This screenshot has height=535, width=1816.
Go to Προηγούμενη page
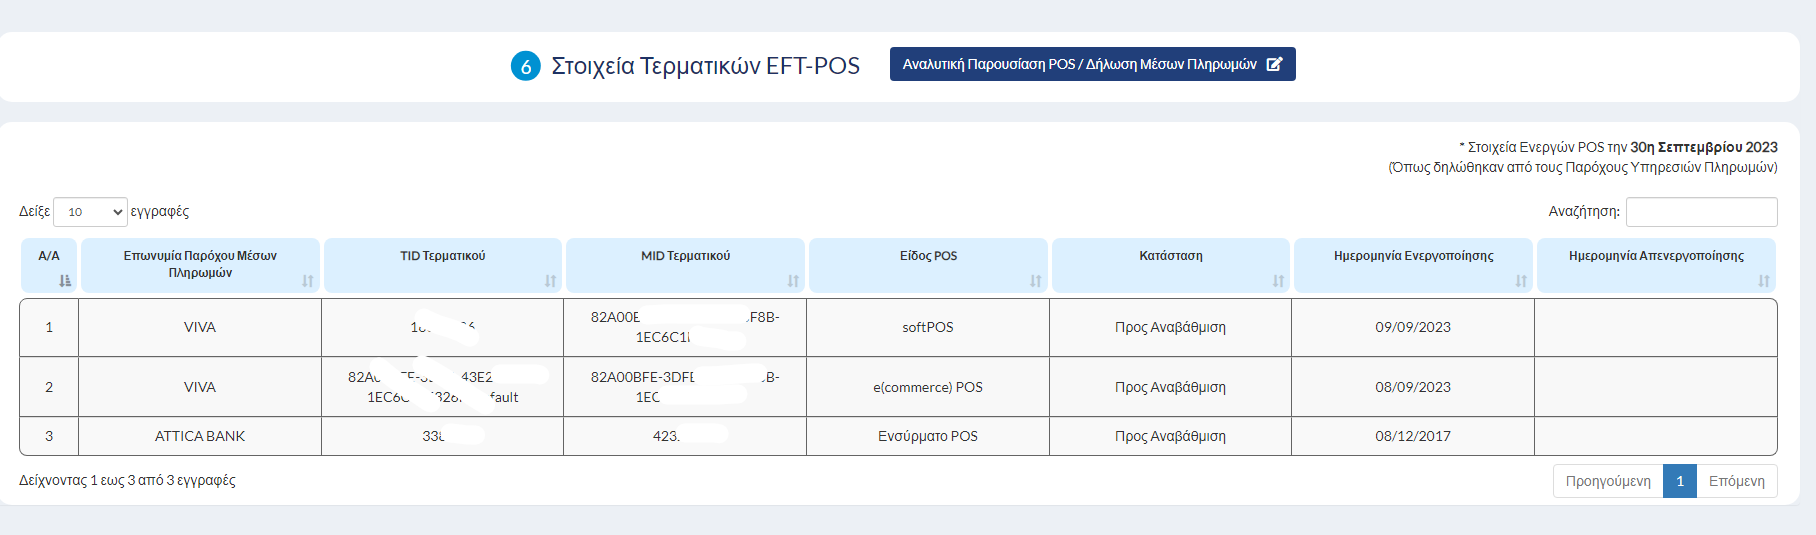[1608, 481]
